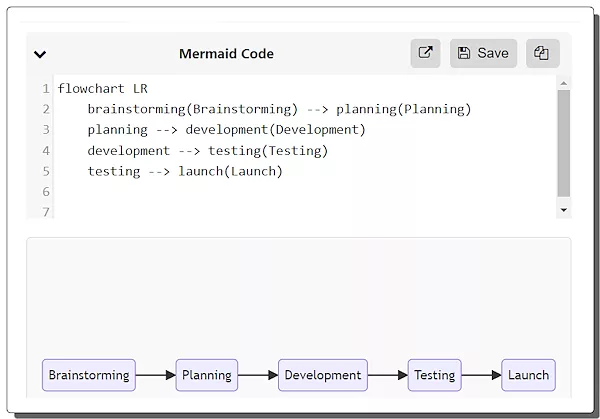
Task: Click the 'testing --> launch(Launch)' code line
Action: tap(185, 171)
